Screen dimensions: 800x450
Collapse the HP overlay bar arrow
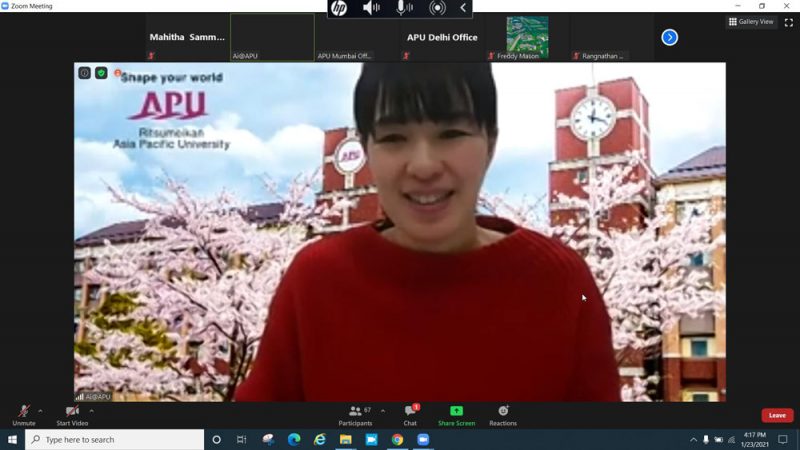pyautogui.click(x=463, y=8)
